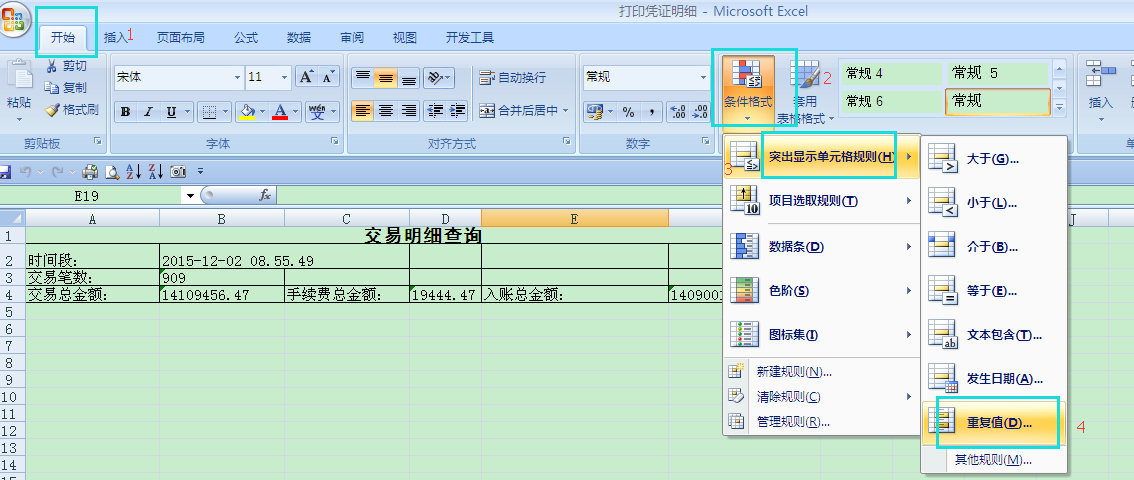Choose 重复值 (Duplicate Values) rule
This screenshot has width=1134, height=480.
tap(994, 423)
